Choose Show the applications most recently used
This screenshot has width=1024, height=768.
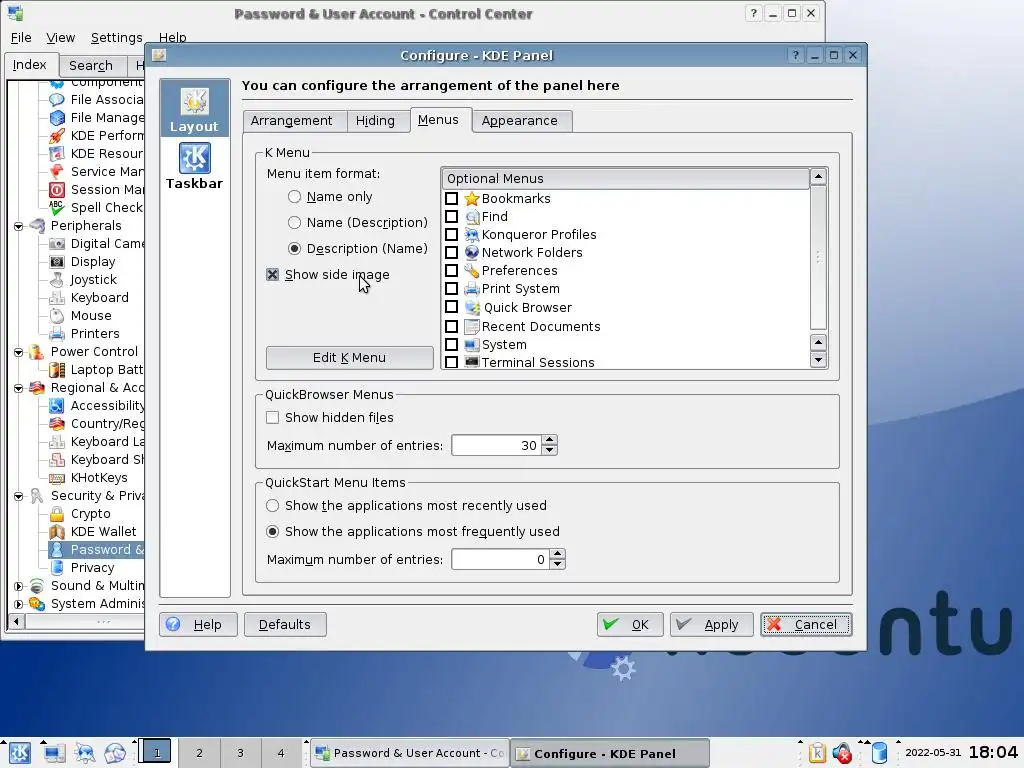pos(272,505)
